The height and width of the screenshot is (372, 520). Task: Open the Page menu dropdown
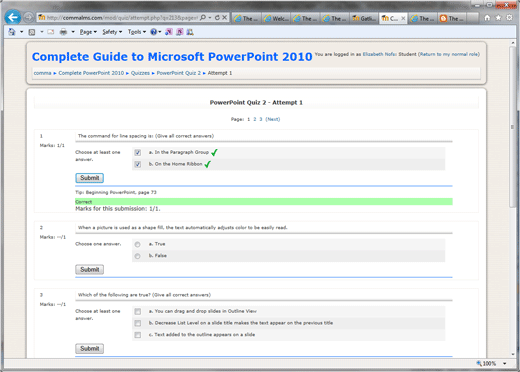(x=88, y=32)
